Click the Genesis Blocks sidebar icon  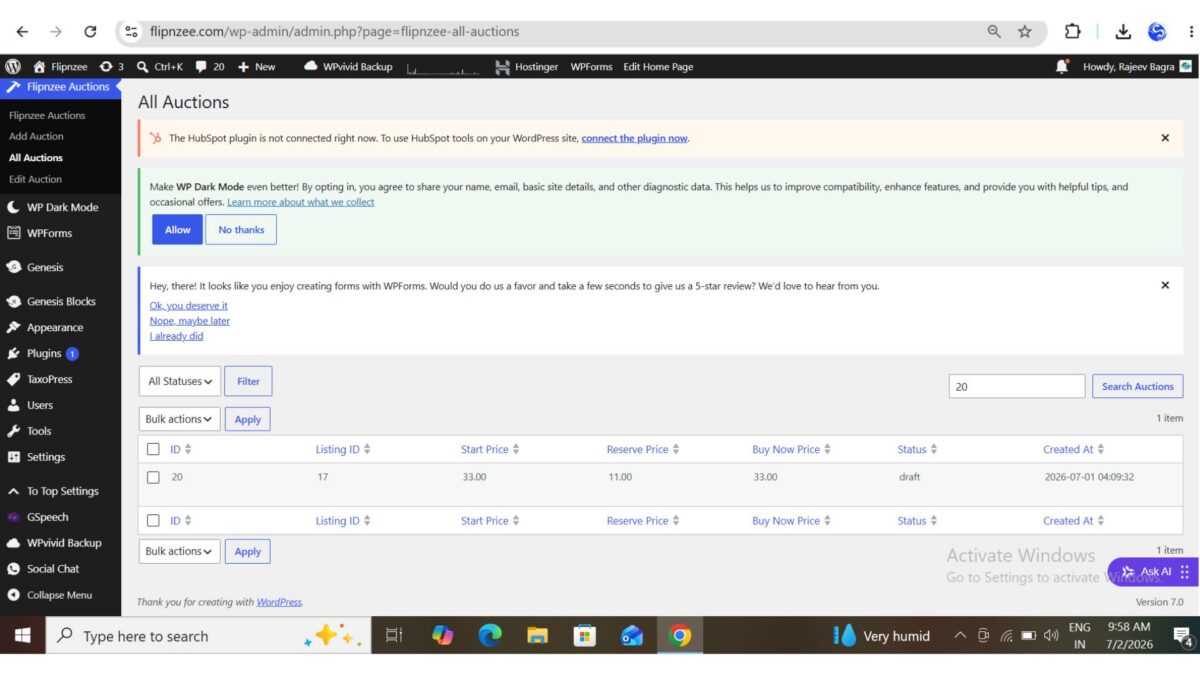[13, 301]
